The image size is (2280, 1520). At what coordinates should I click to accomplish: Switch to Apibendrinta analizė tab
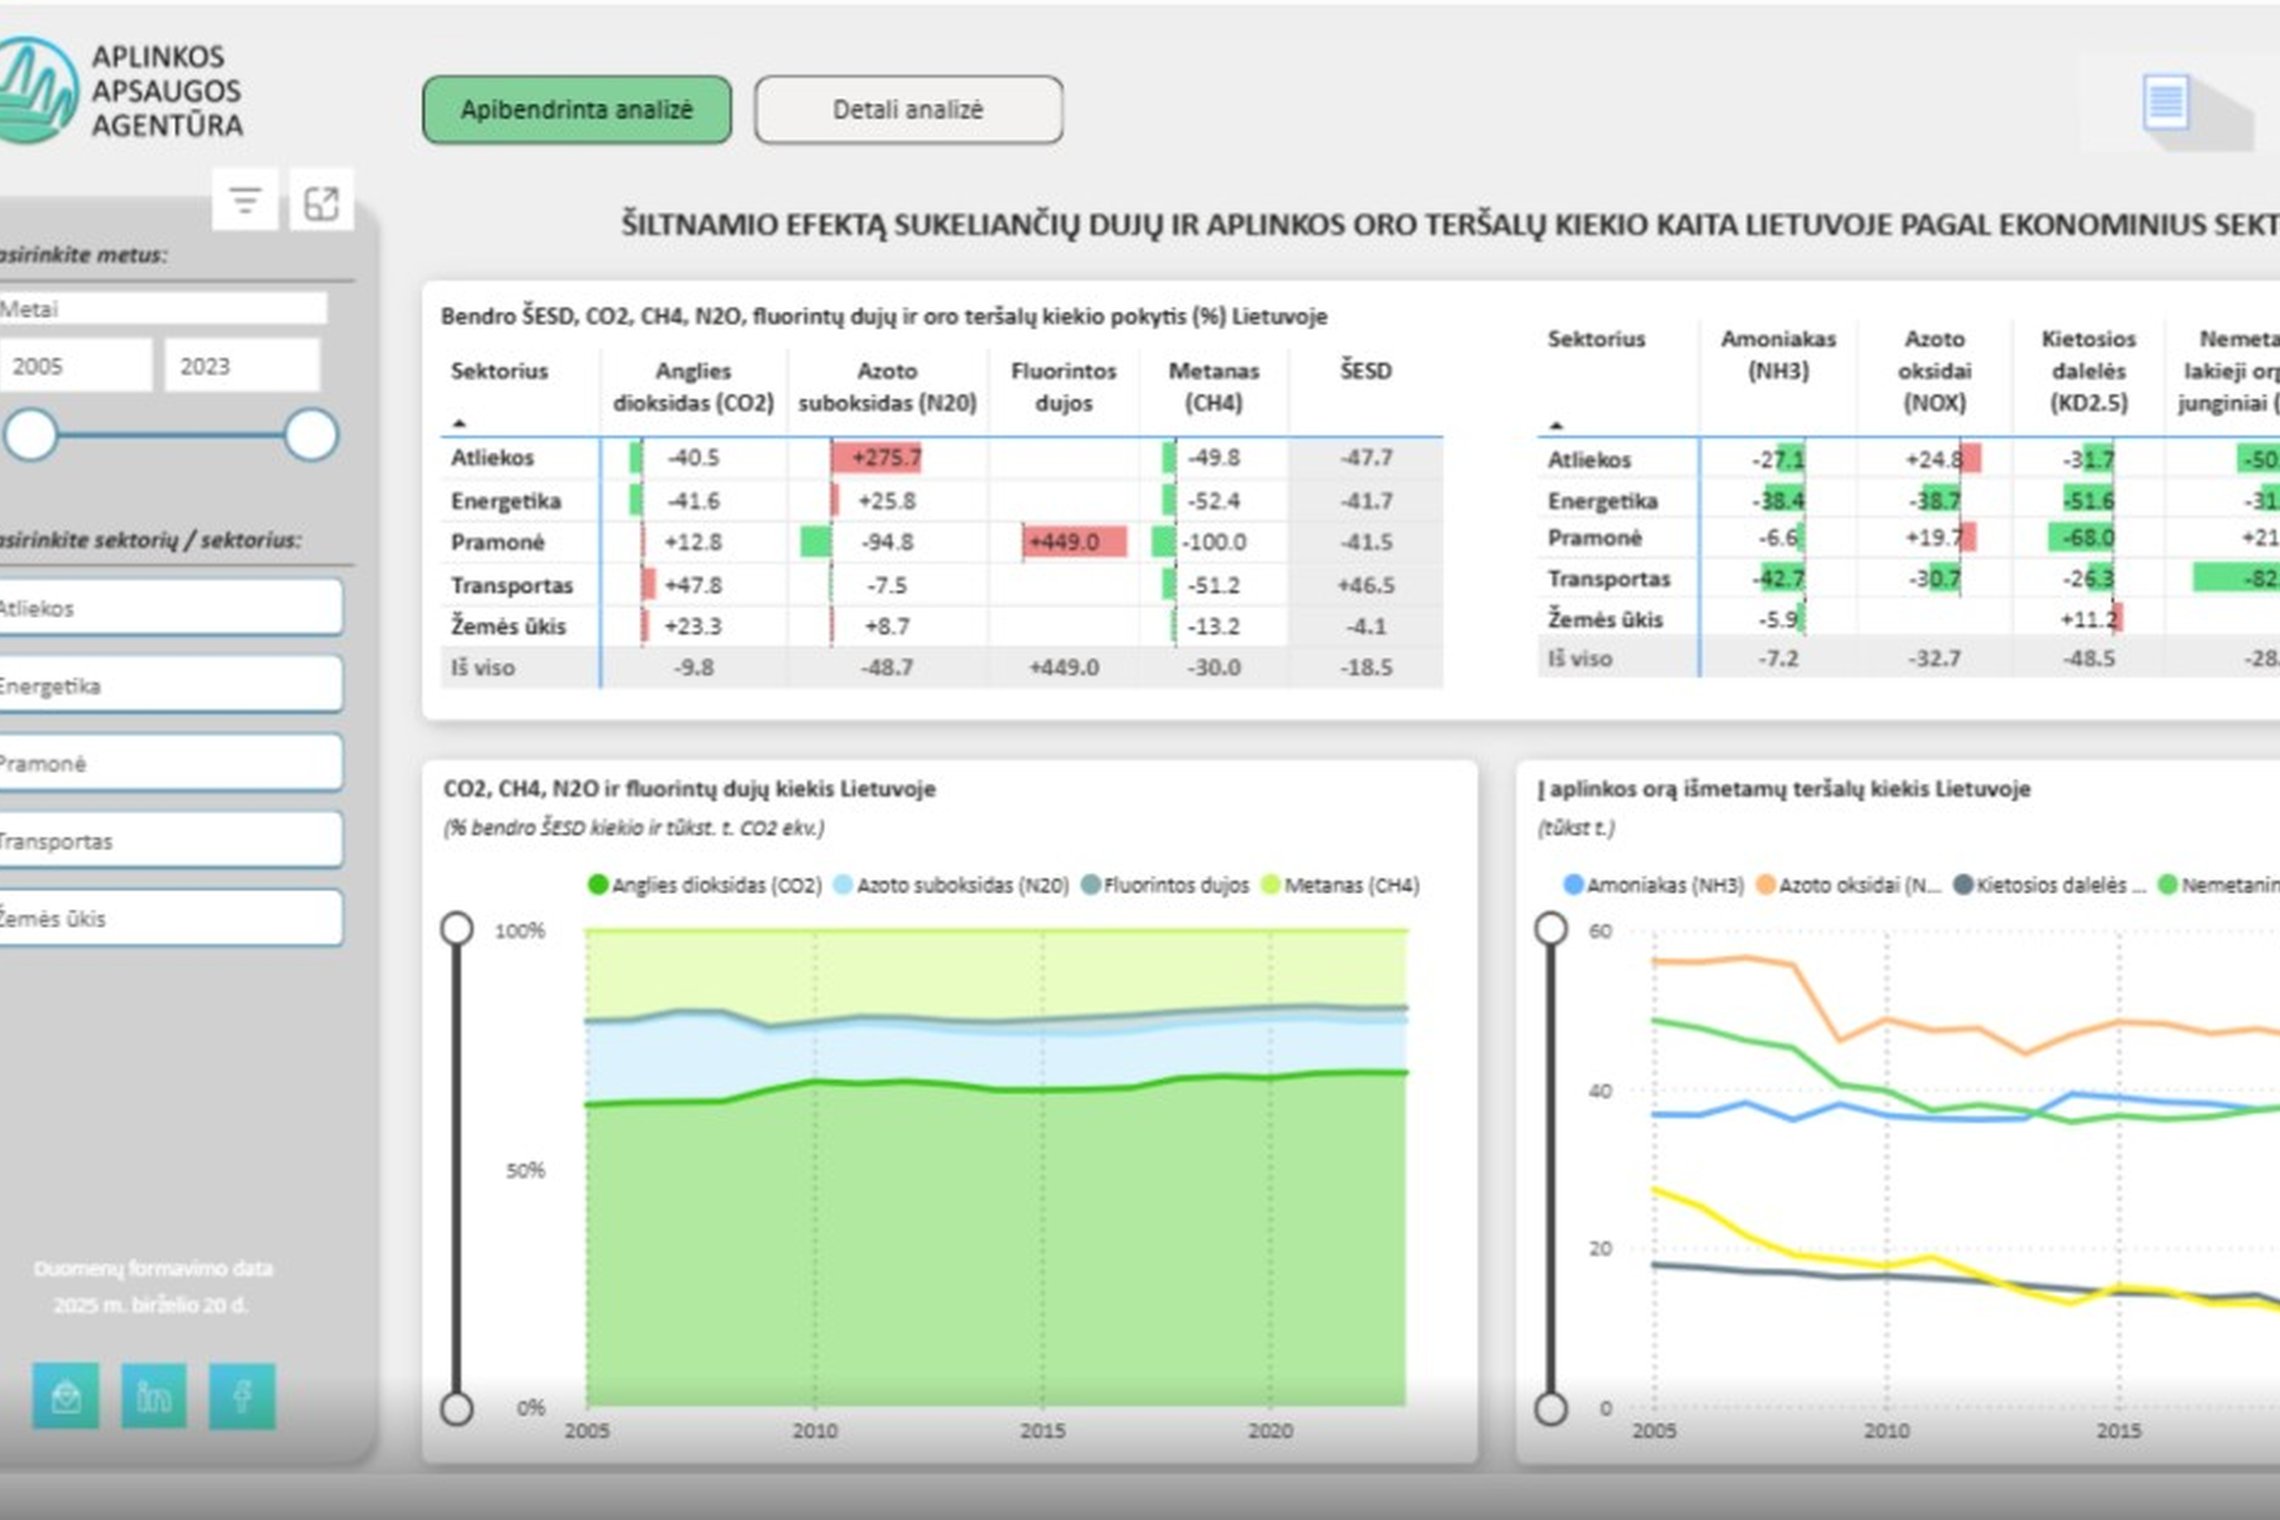577,110
